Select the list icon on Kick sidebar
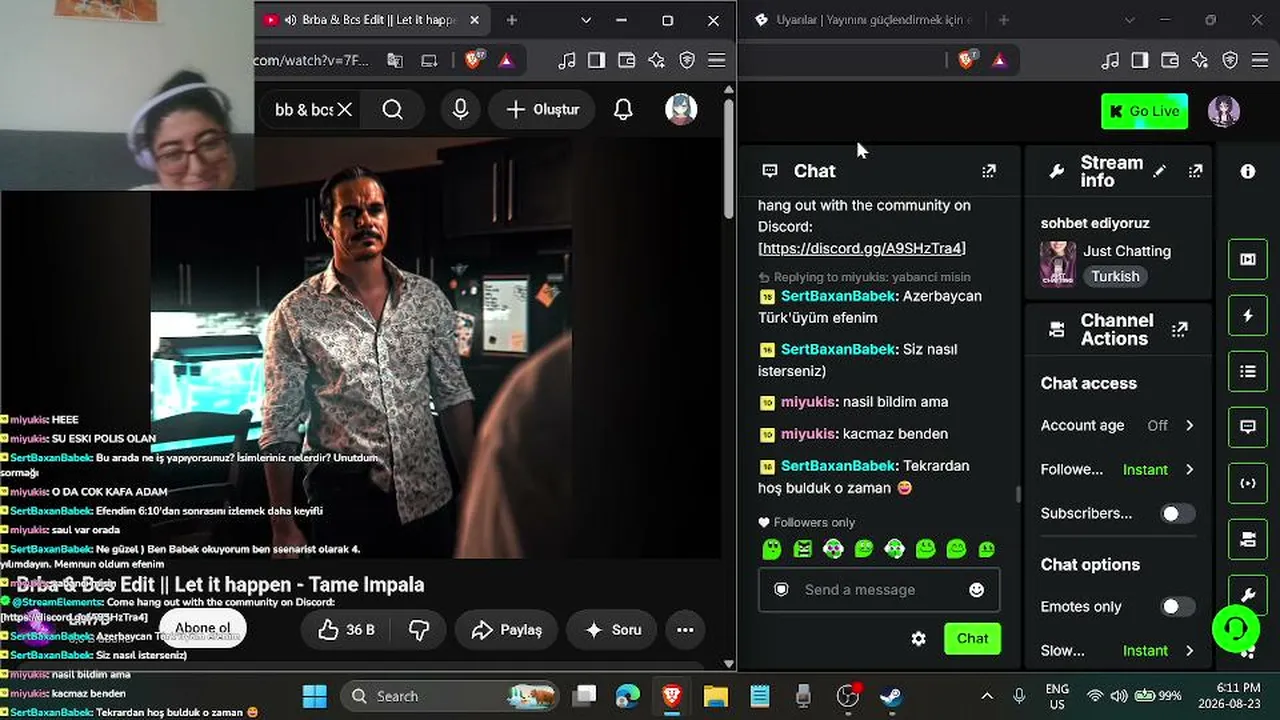 (x=1248, y=372)
